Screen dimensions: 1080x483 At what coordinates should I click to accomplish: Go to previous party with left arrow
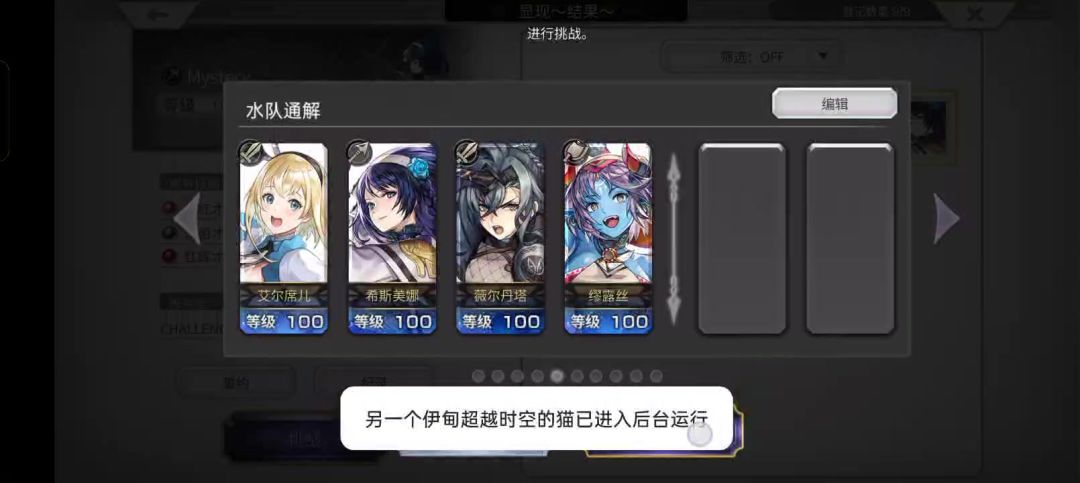(187, 218)
